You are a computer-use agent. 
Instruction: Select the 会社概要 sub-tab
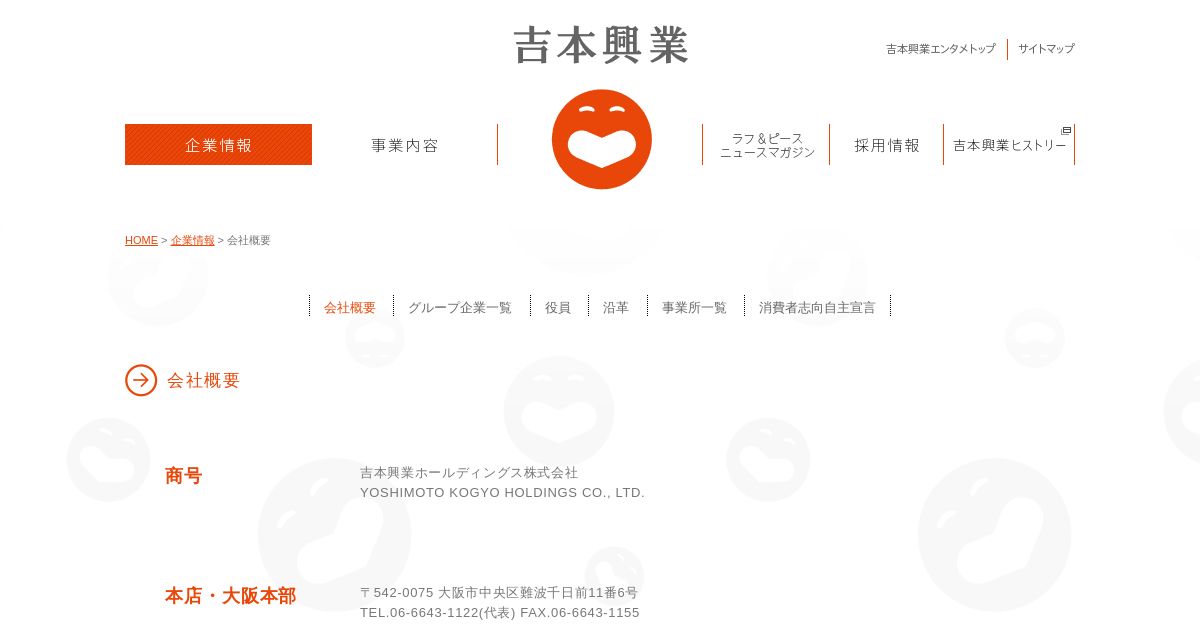pos(350,308)
